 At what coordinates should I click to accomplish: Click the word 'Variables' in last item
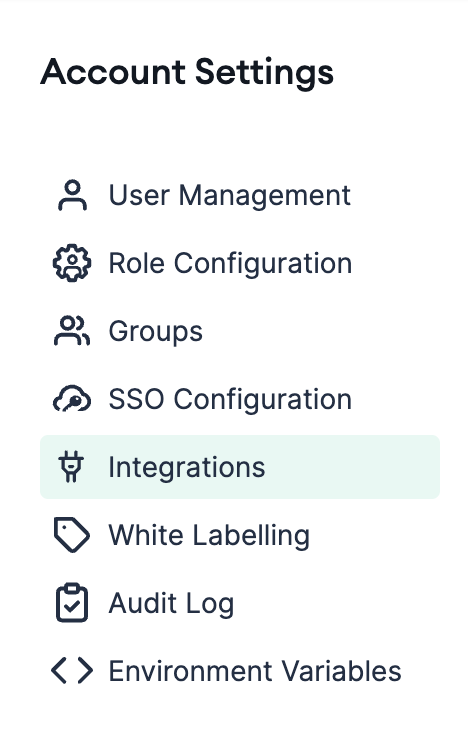(x=342, y=671)
